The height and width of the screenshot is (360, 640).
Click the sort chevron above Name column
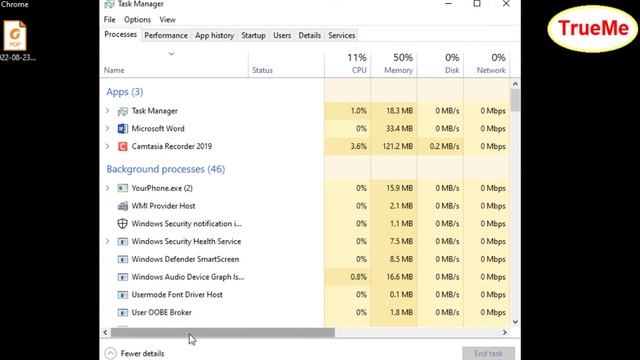point(171,53)
